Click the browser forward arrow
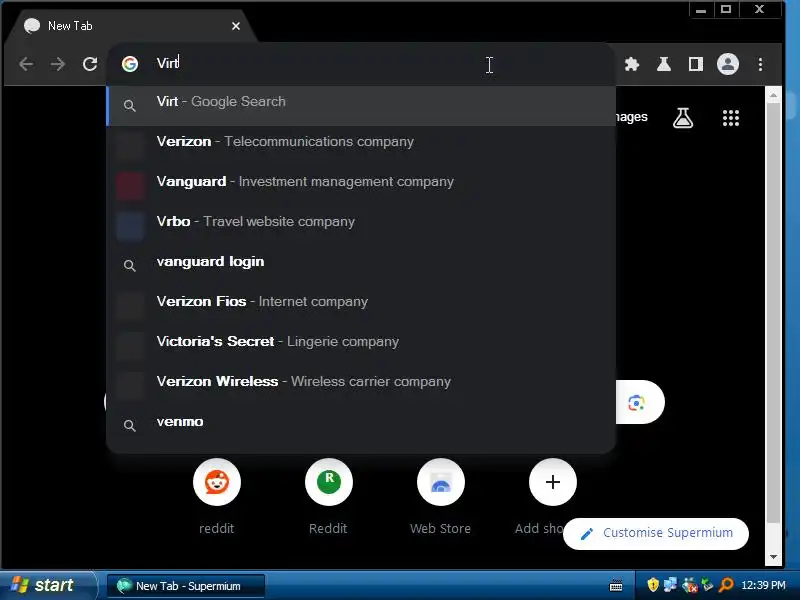 point(58,64)
